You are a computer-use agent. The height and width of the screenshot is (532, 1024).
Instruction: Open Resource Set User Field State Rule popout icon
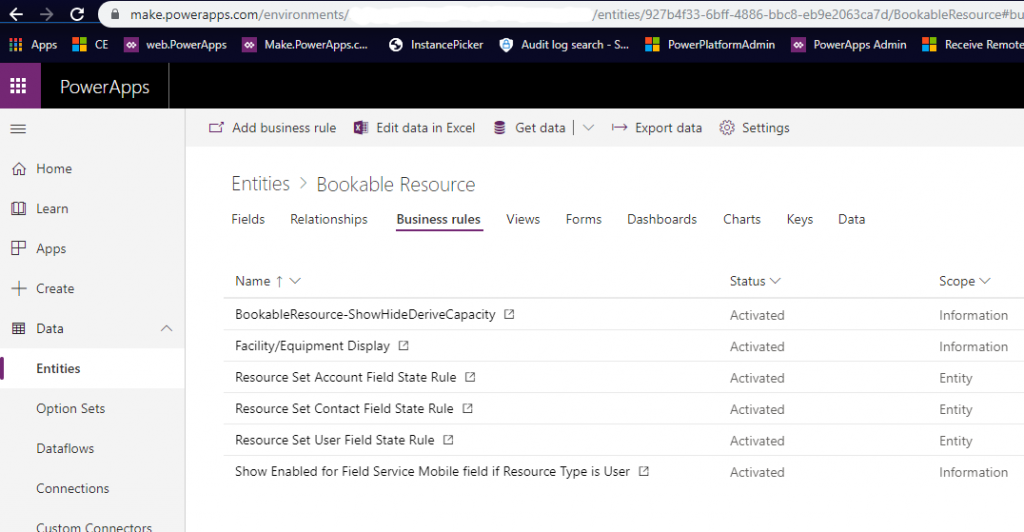(448, 439)
